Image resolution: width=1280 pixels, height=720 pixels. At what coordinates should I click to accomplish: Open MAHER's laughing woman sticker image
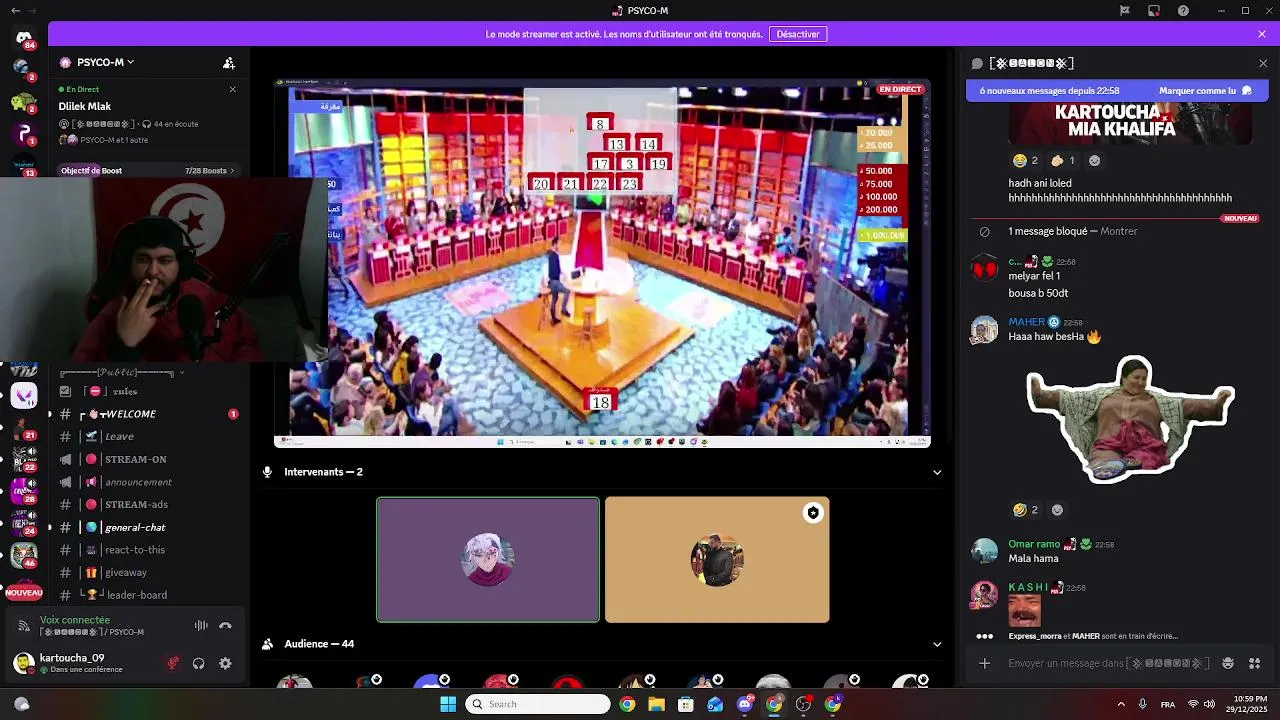point(1131,420)
